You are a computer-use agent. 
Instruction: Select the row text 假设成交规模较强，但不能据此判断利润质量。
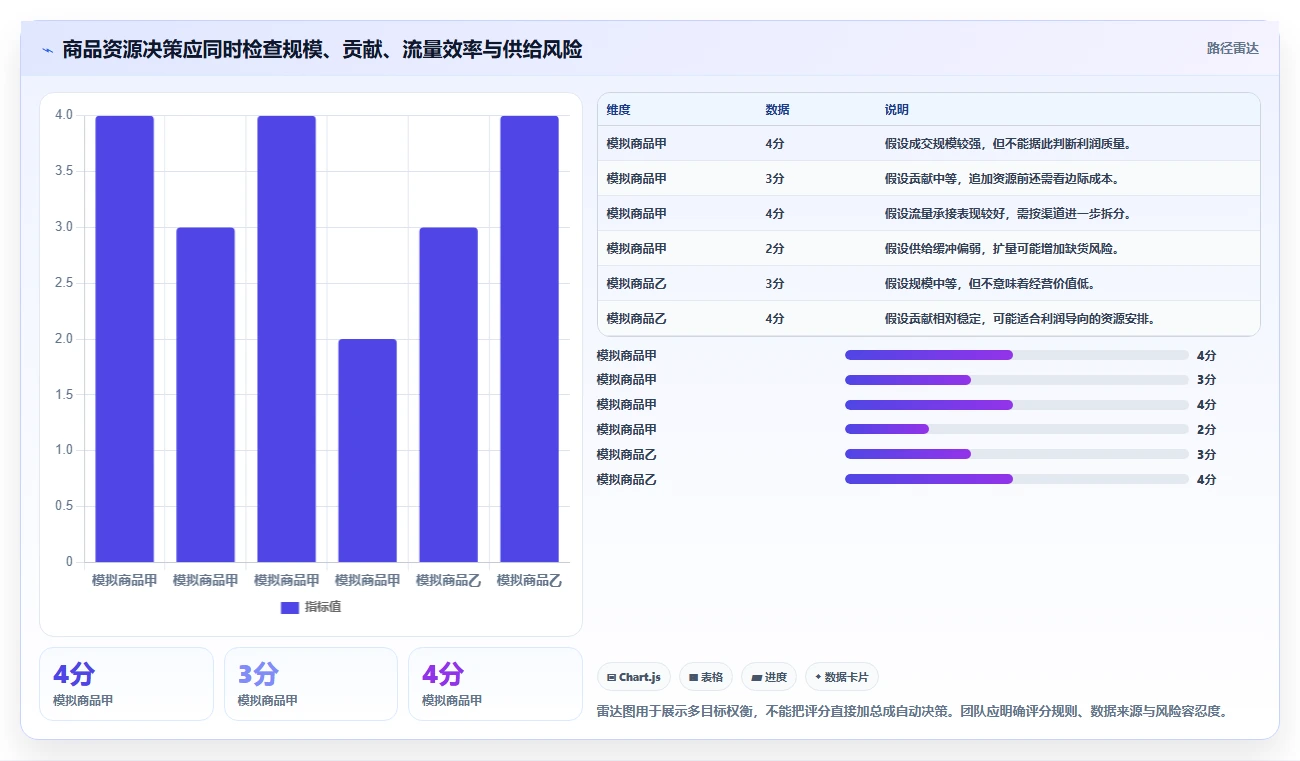(1008, 144)
